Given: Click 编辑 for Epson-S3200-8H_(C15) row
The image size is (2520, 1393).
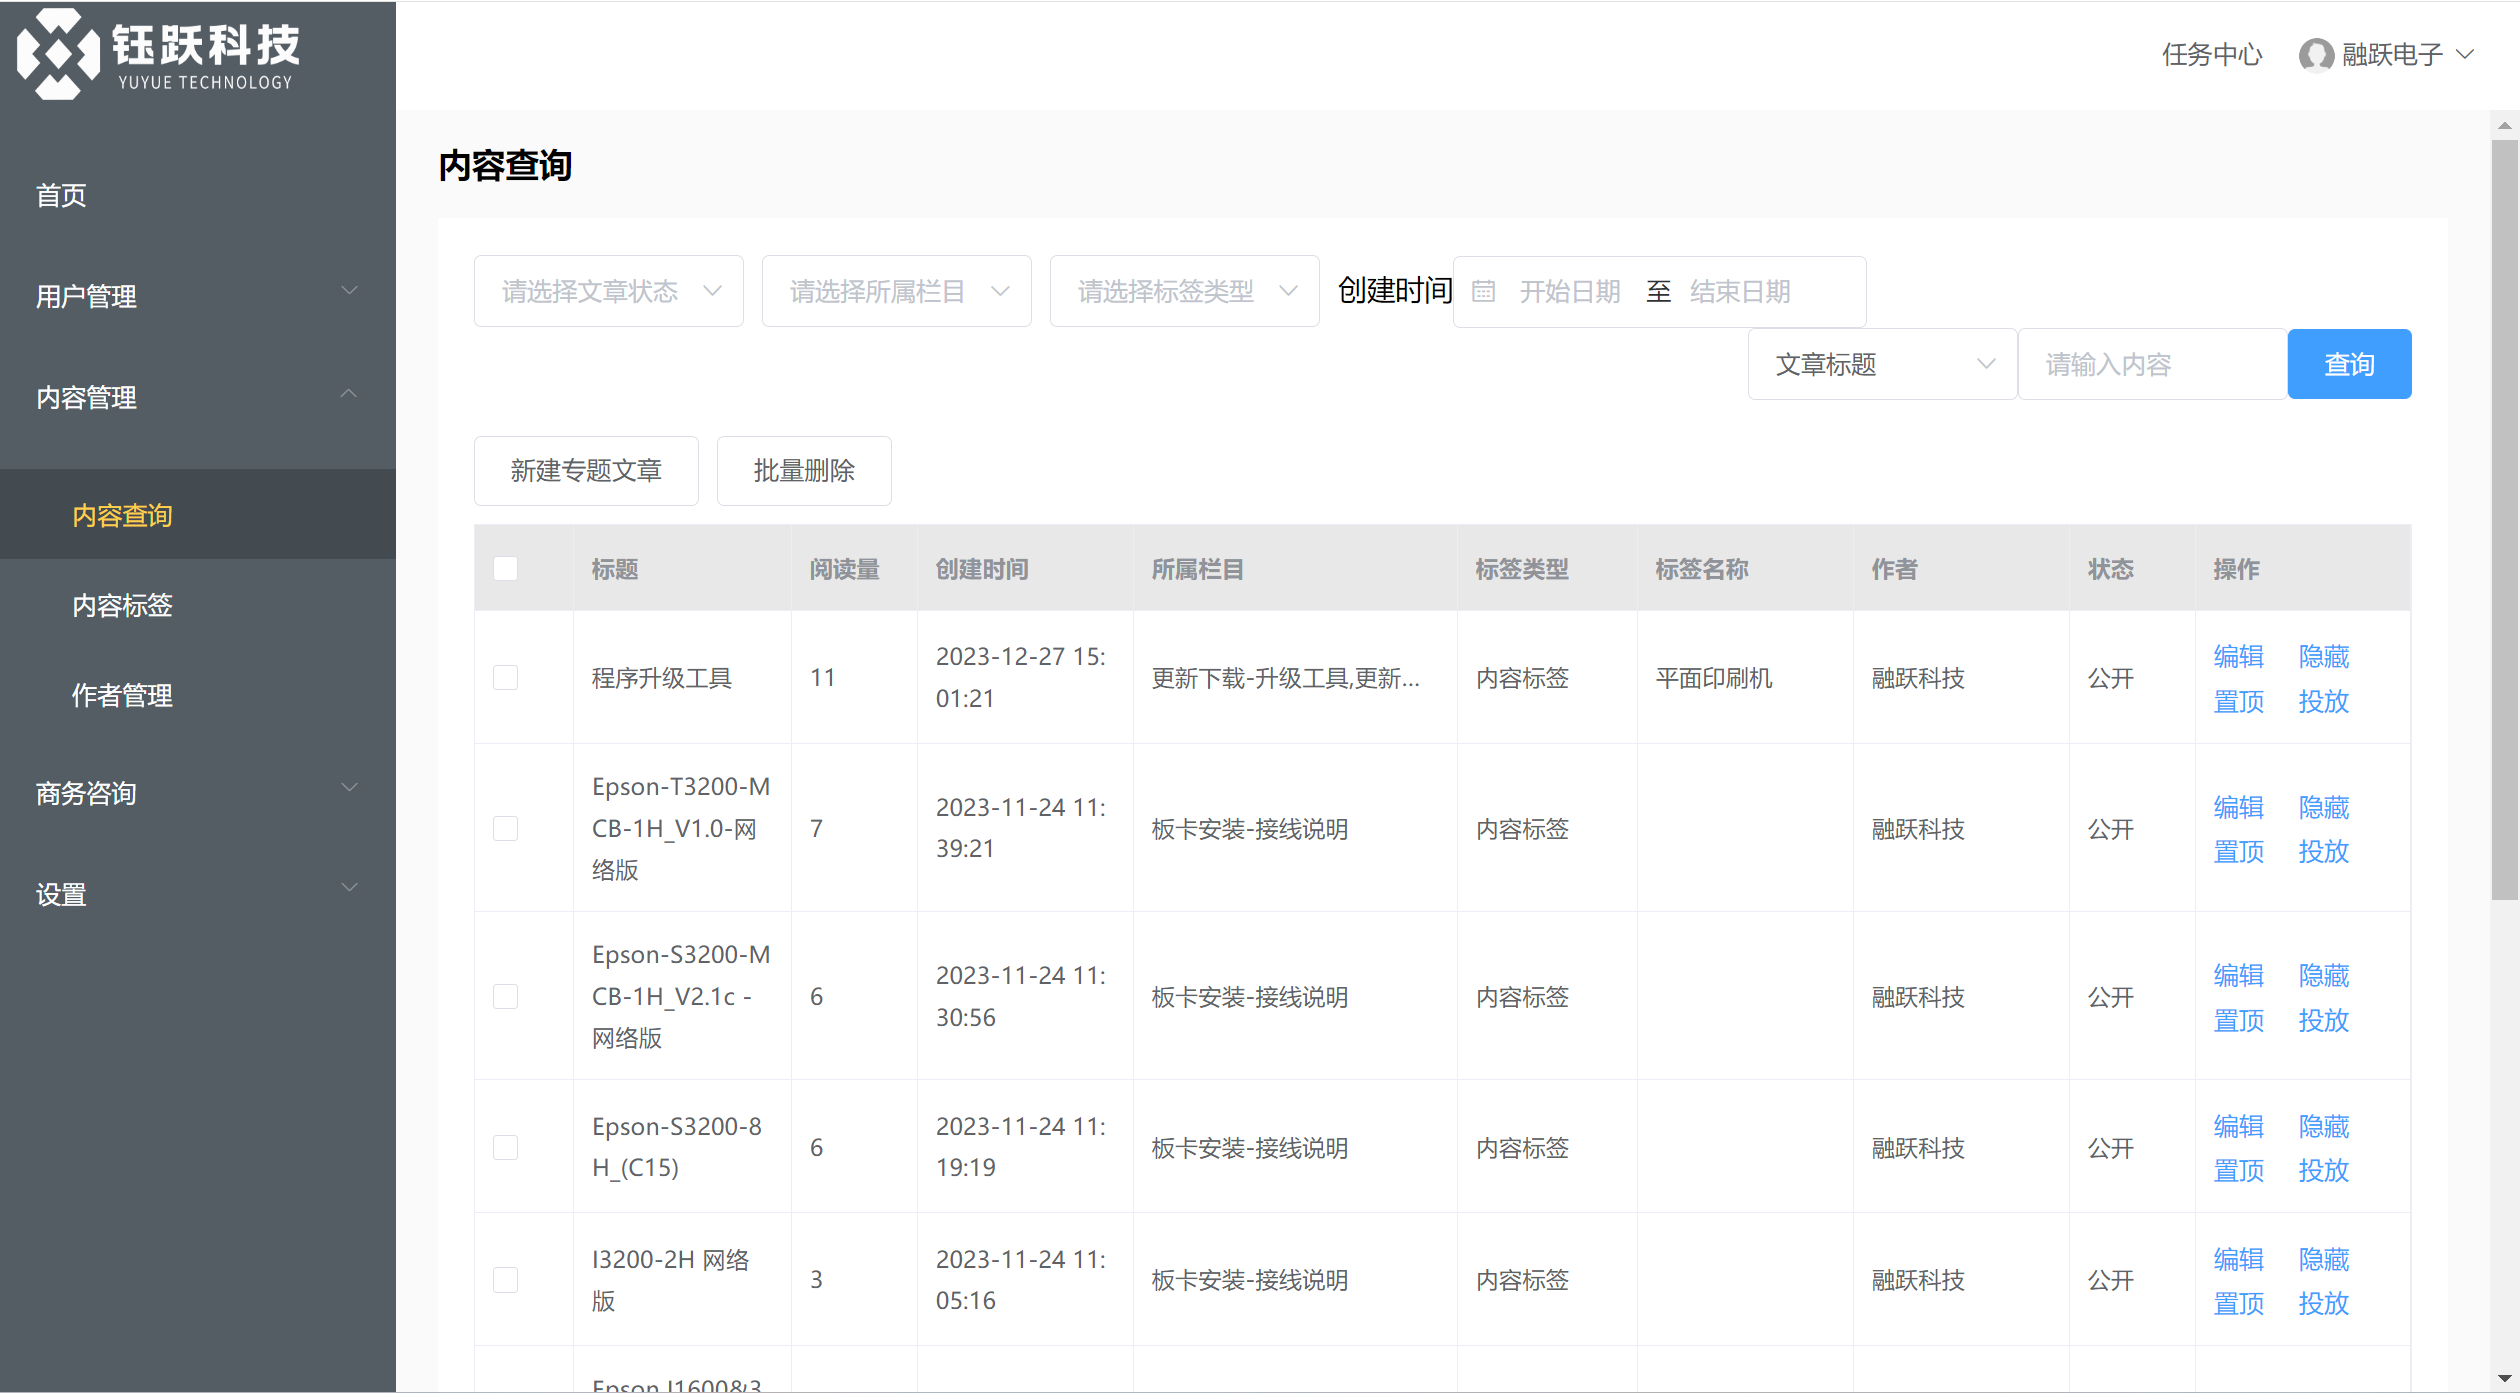Looking at the screenshot, I should point(2239,1126).
